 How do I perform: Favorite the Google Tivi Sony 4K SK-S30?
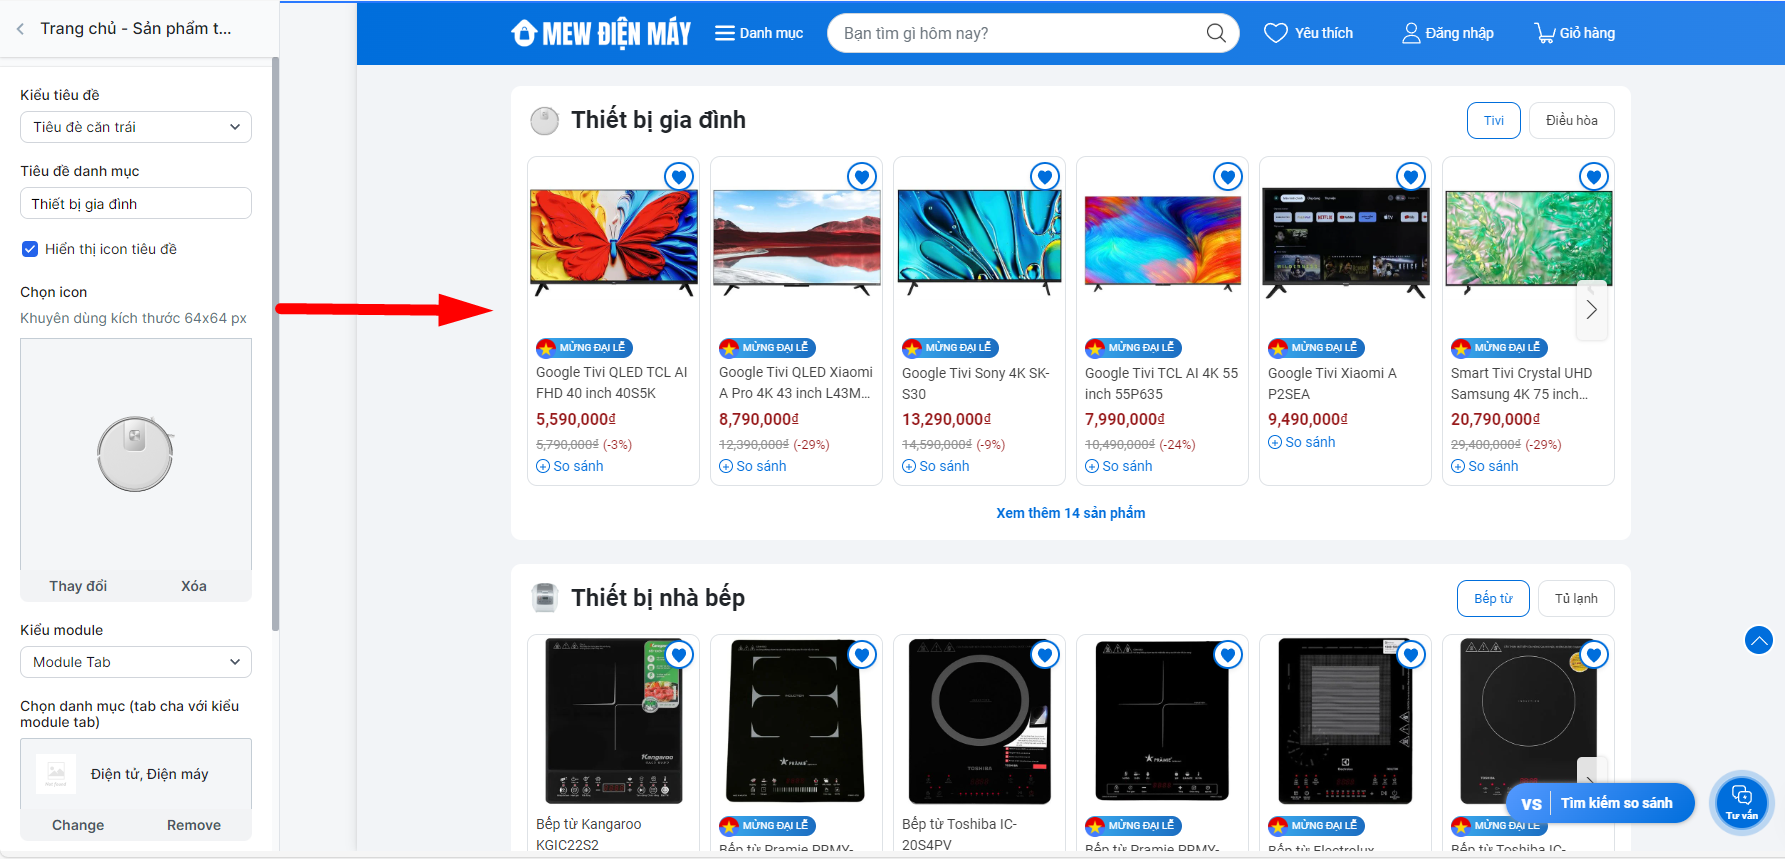[1045, 177]
